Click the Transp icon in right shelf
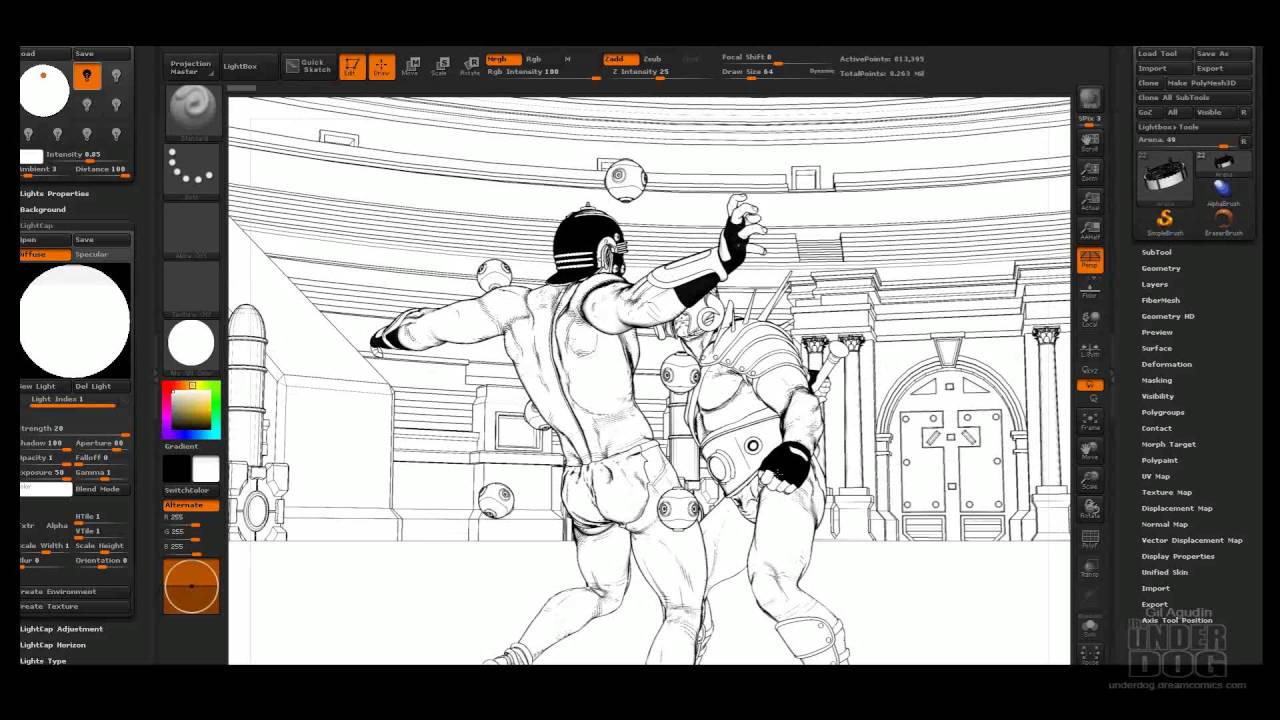 (1090, 568)
